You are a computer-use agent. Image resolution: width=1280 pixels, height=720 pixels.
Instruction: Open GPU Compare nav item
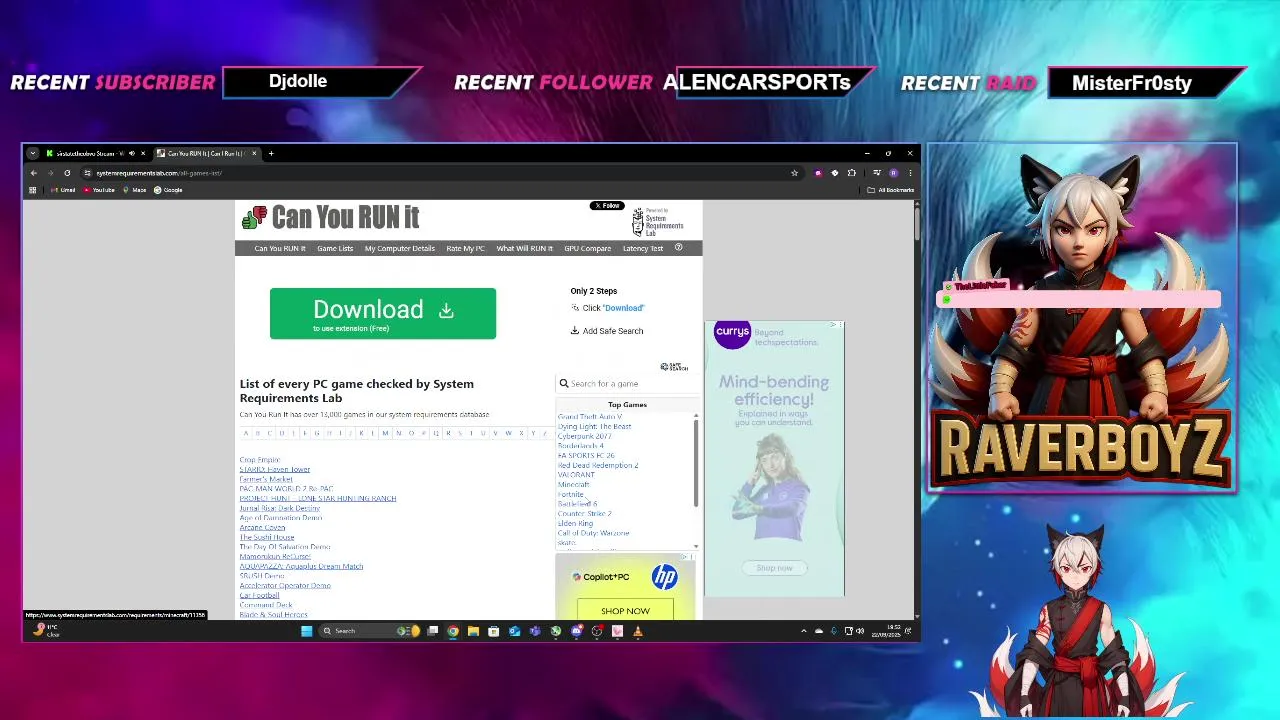[x=587, y=248]
